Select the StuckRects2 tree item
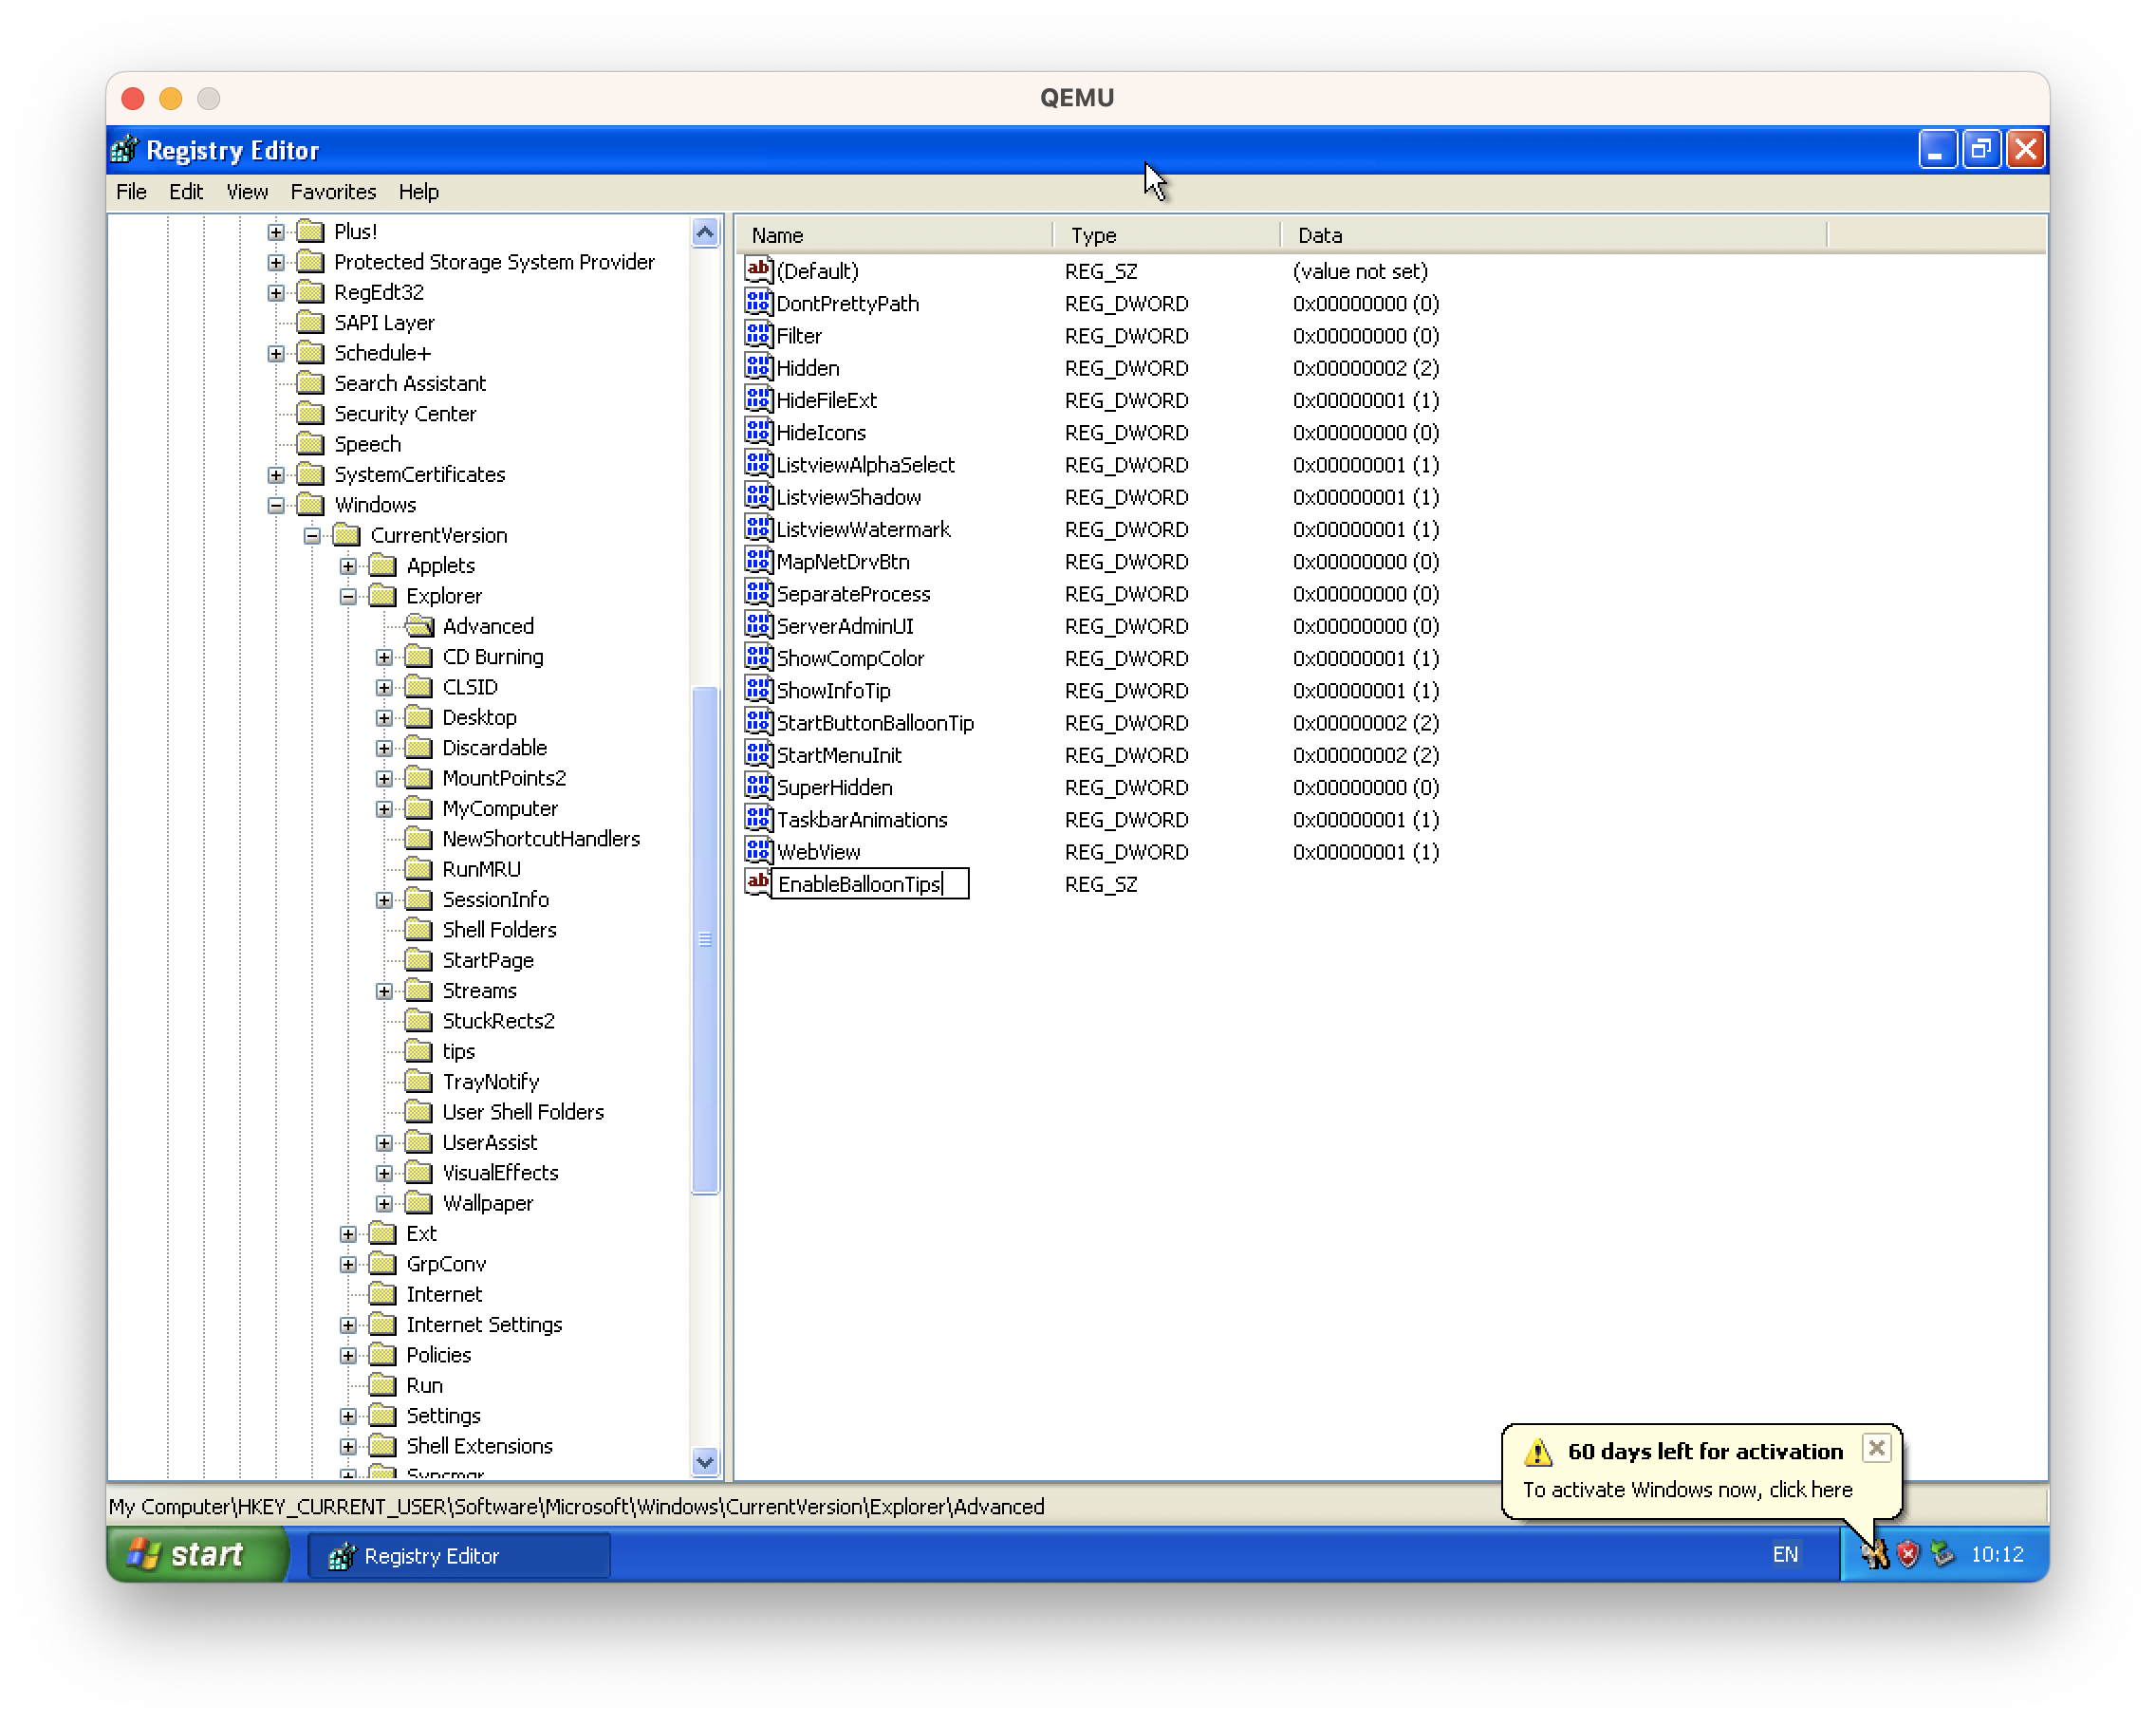2156x1723 pixels. [498, 1021]
